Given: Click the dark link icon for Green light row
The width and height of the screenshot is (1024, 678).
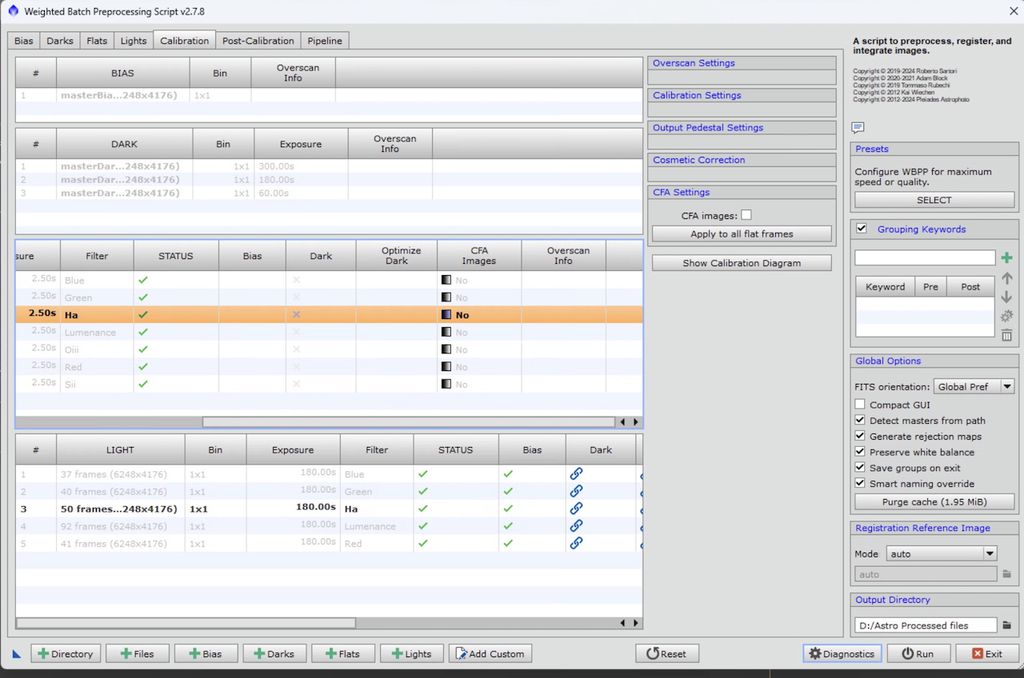Looking at the screenshot, I should (x=576, y=491).
